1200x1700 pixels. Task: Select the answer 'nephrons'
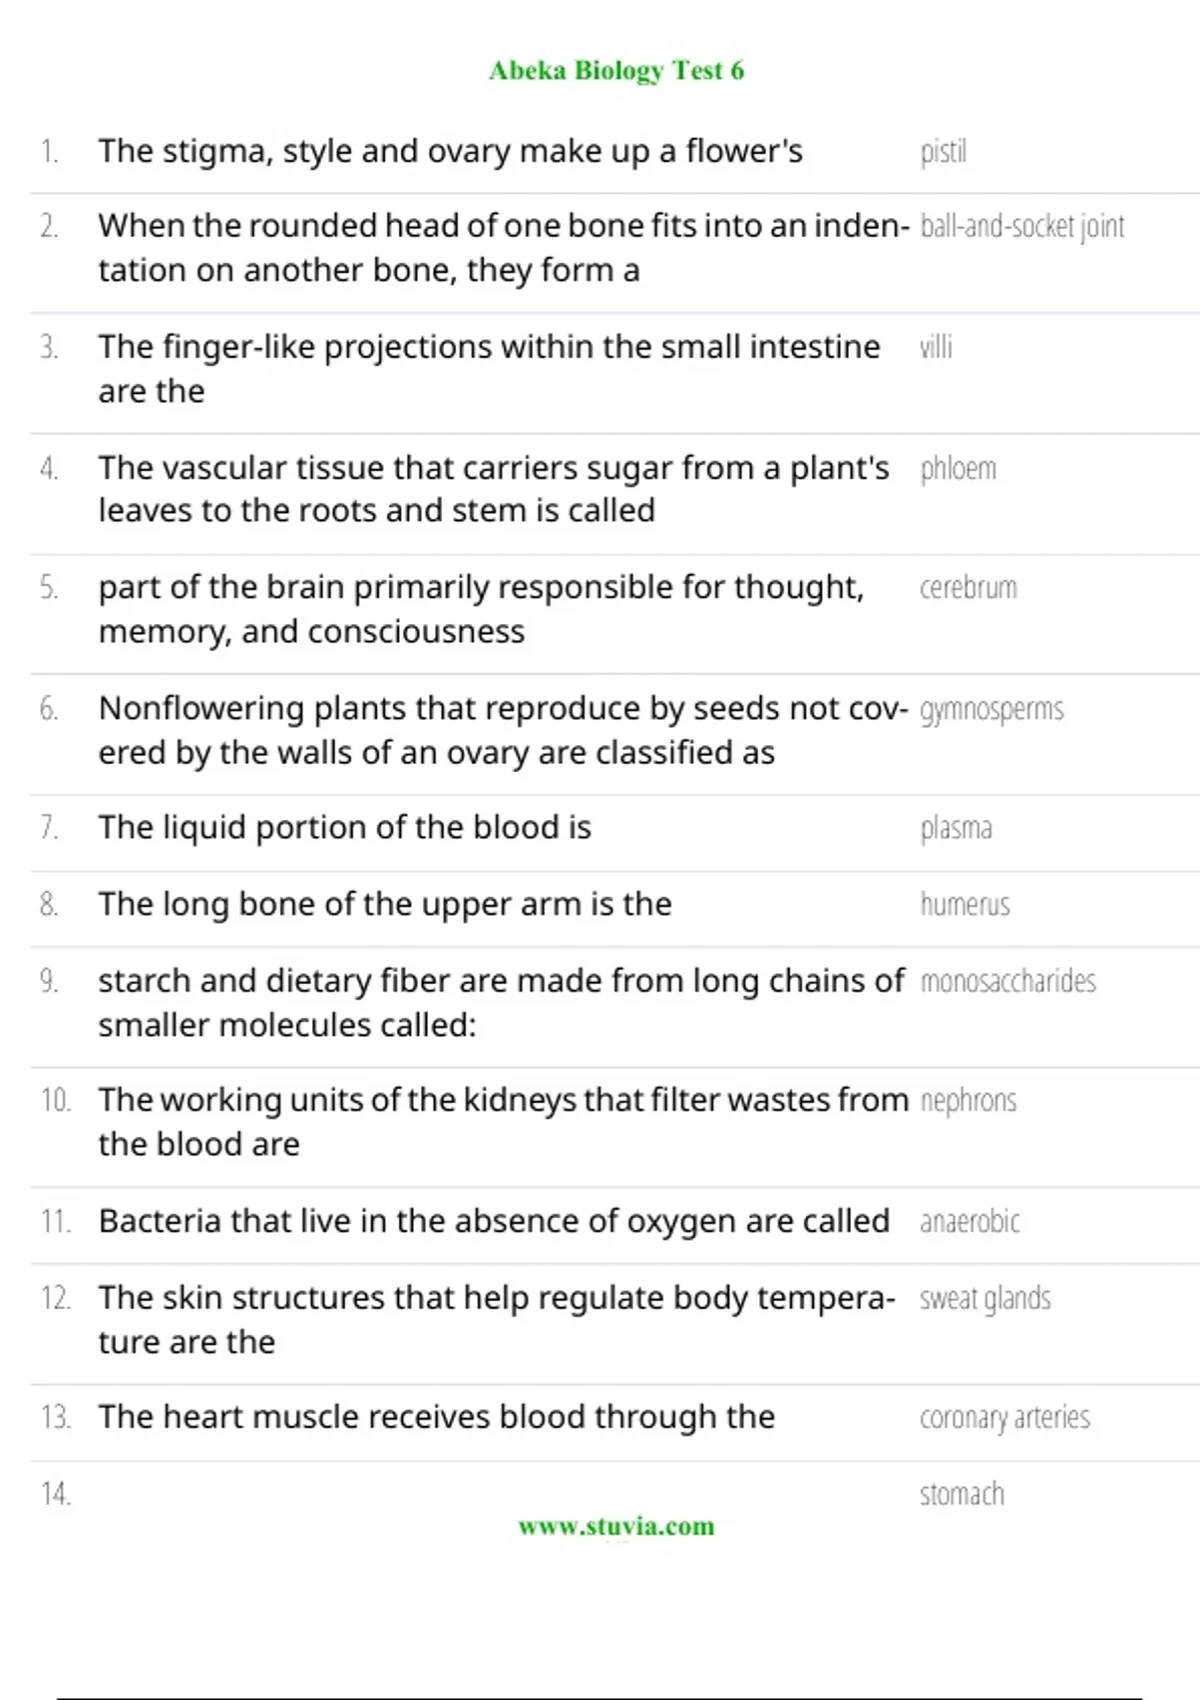[968, 1101]
